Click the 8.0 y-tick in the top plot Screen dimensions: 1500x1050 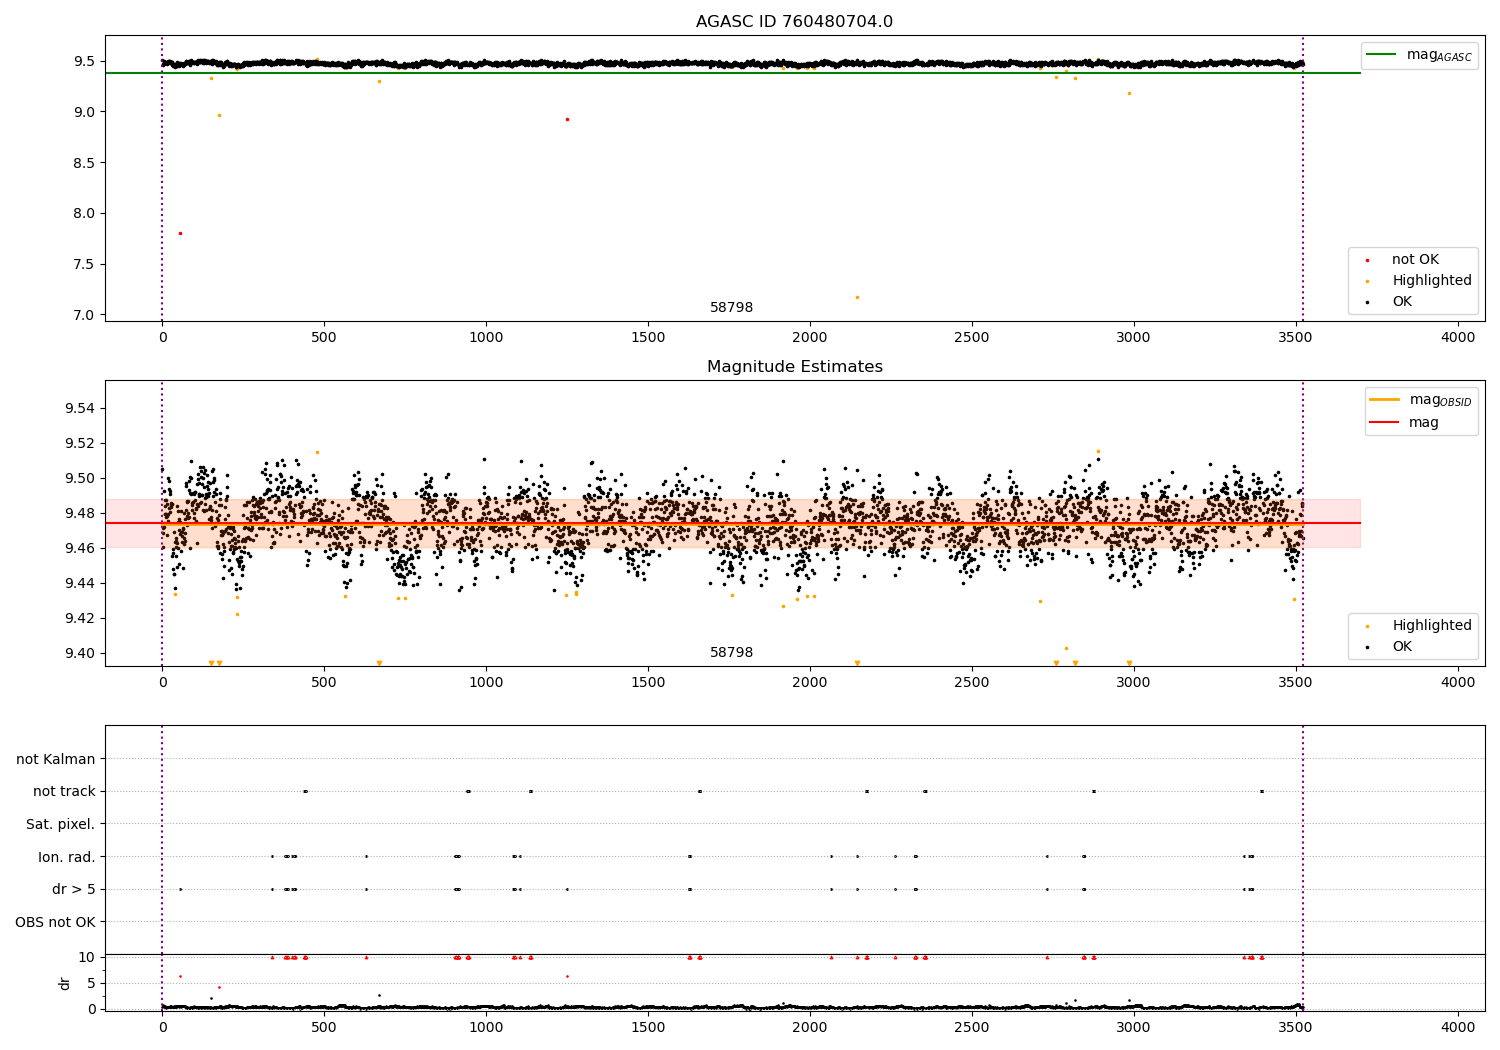[x=85, y=213]
